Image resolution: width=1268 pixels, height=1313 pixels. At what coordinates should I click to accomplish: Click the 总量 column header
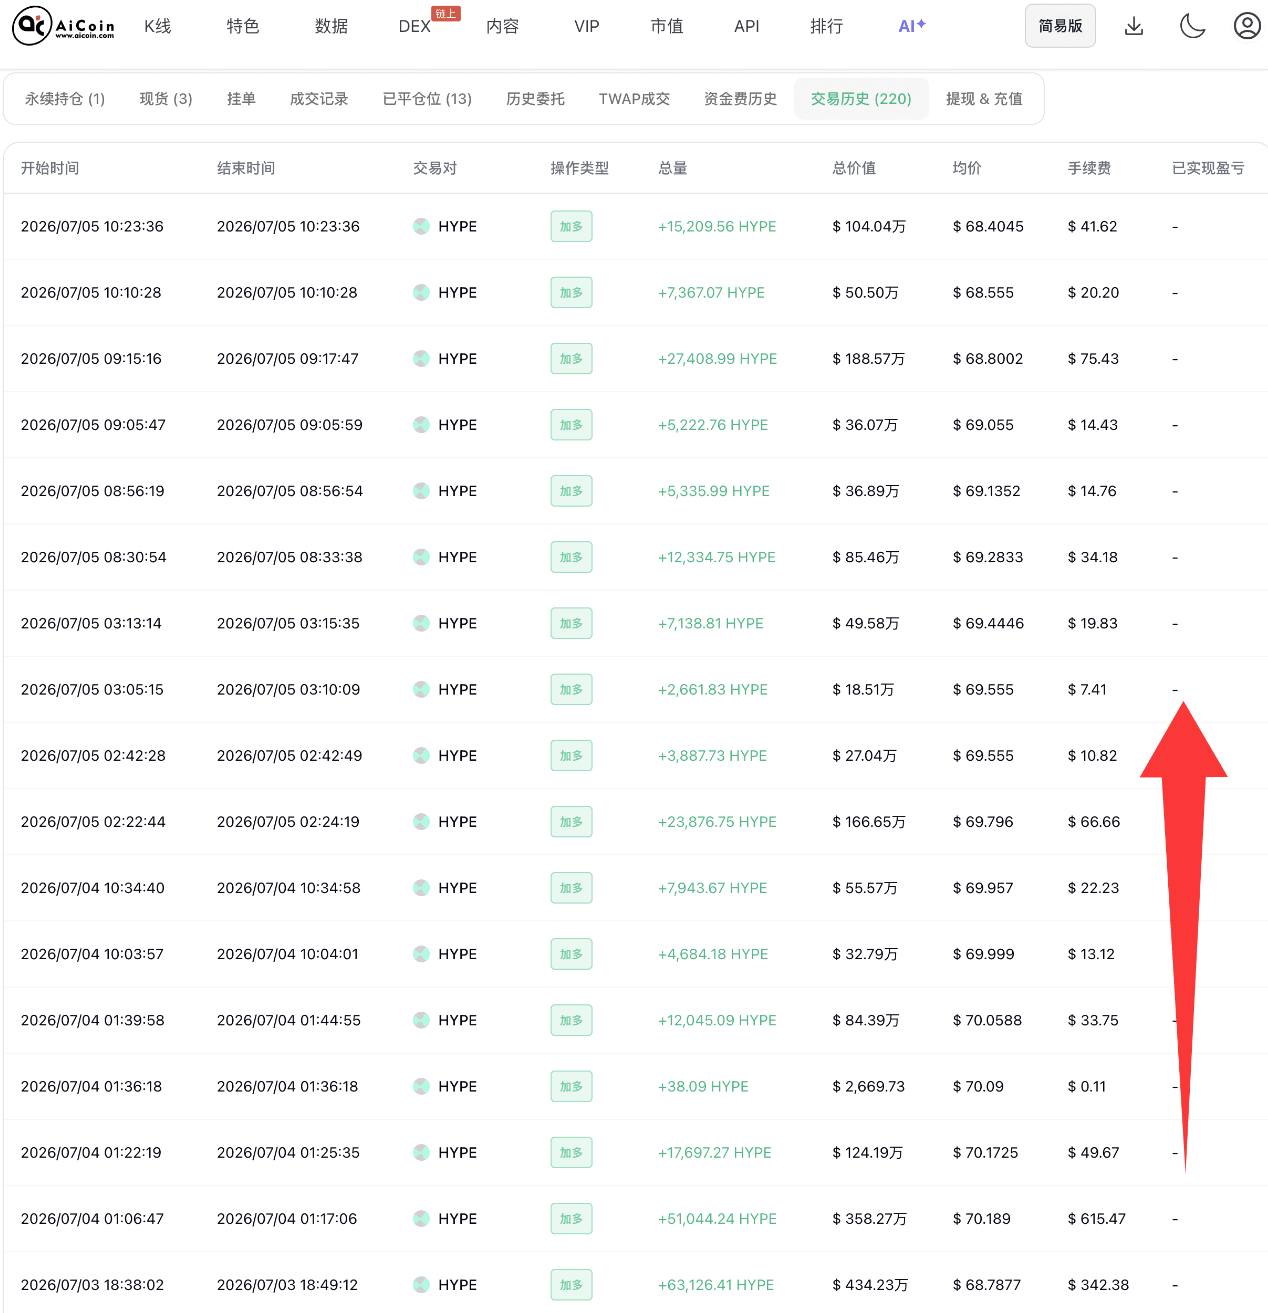(673, 168)
